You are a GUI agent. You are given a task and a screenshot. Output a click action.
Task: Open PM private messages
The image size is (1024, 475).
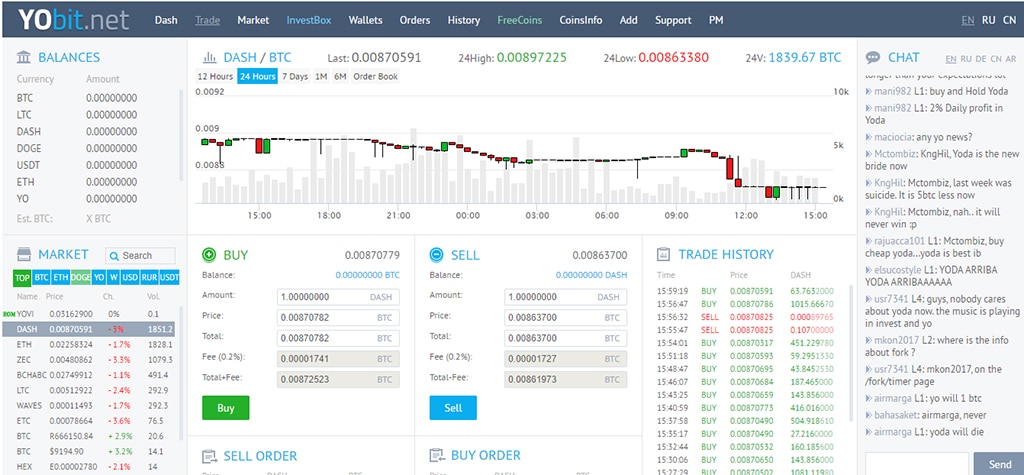coord(716,20)
